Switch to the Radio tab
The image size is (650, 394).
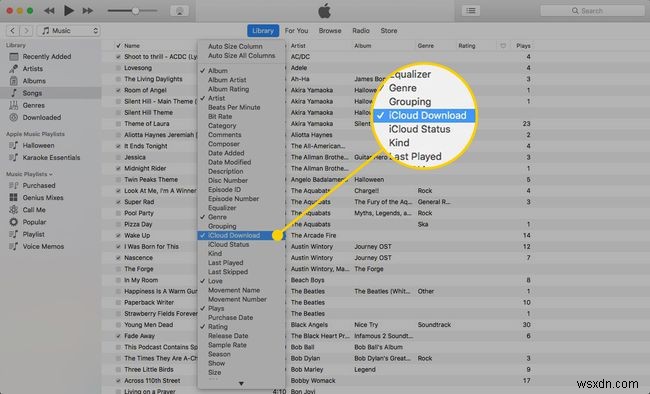tap(361, 31)
